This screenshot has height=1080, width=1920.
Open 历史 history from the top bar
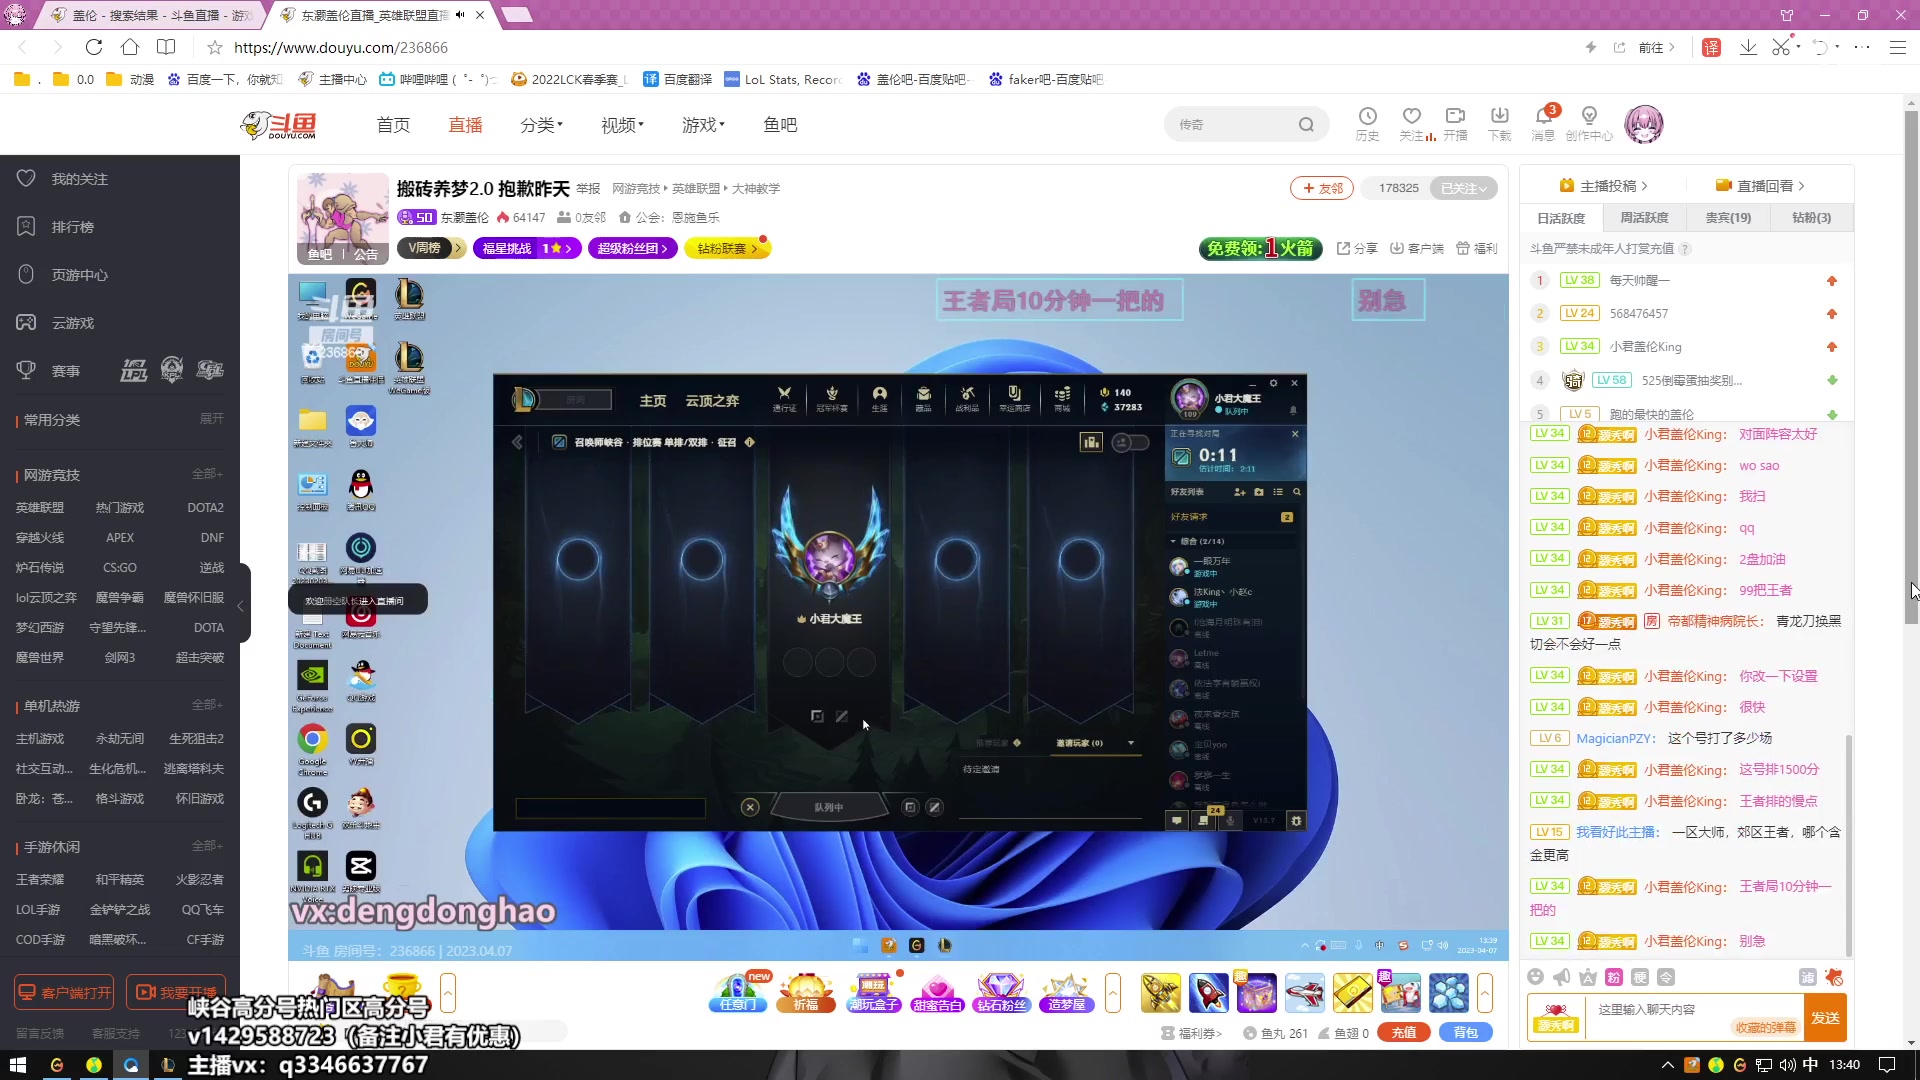coord(1366,122)
